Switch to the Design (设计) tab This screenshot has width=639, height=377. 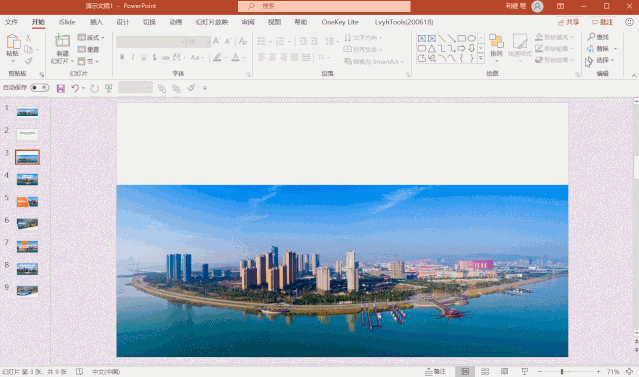click(x=123, y=22)
